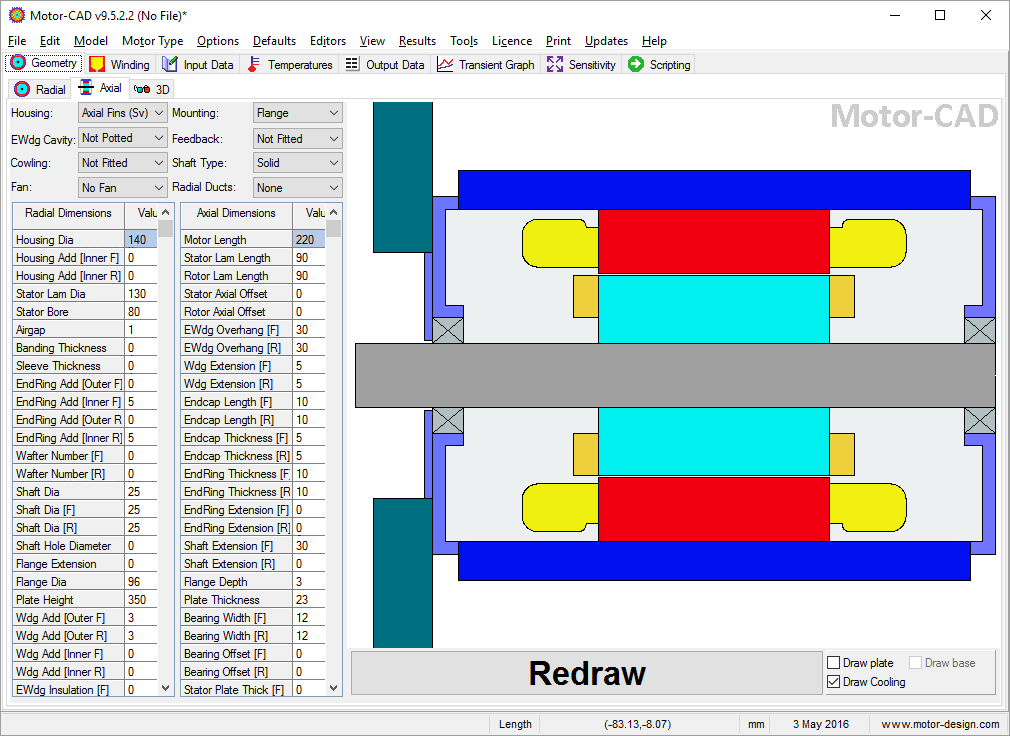Image resolution: width=1010 pixels, height=736 pixels.
Task: Click scroll-down arrow of Radial Dimensions table
Action: (x=166, y=688)
